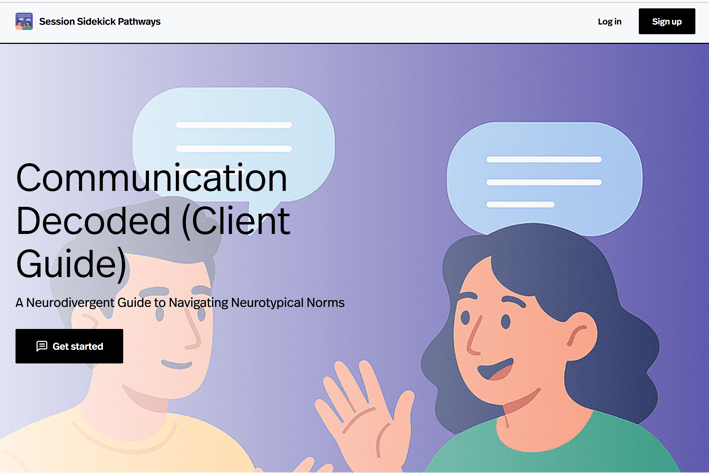
Task: Click the Get started button
Action: pos(69,346)
